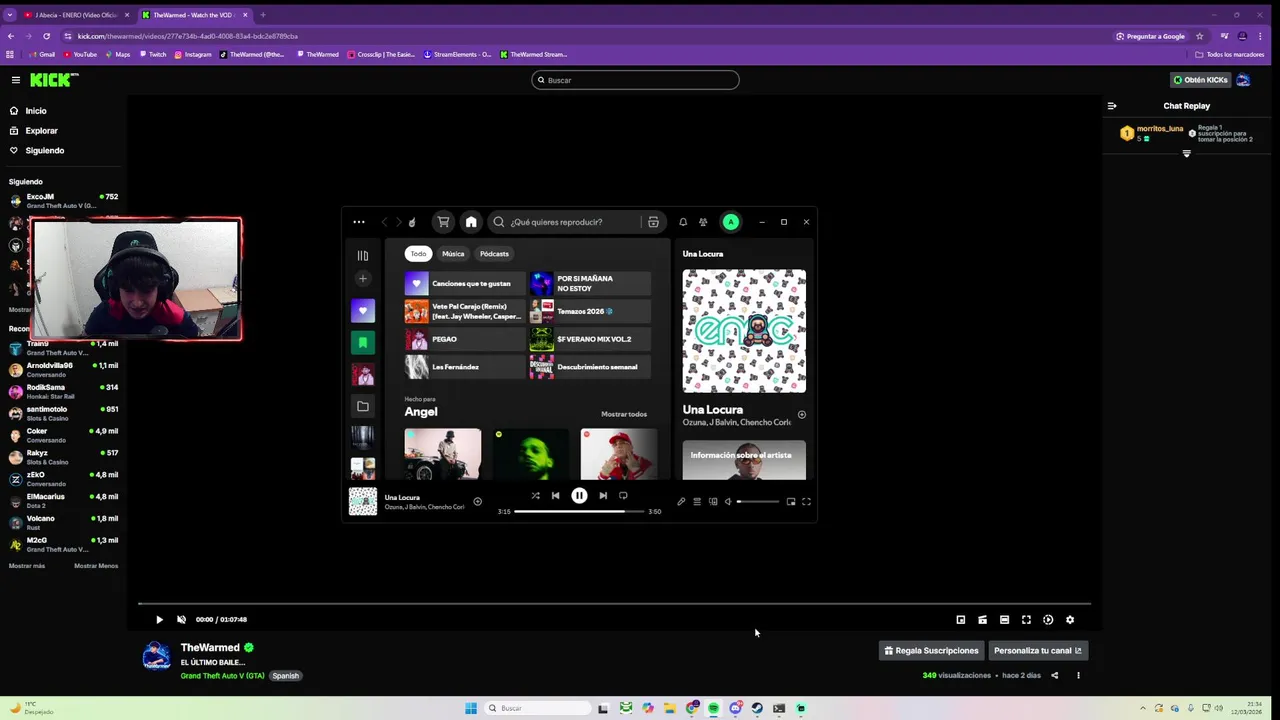Open the playback speed icon
The width and height of the screenshot is (1280, 720).
coord(1048,620)
